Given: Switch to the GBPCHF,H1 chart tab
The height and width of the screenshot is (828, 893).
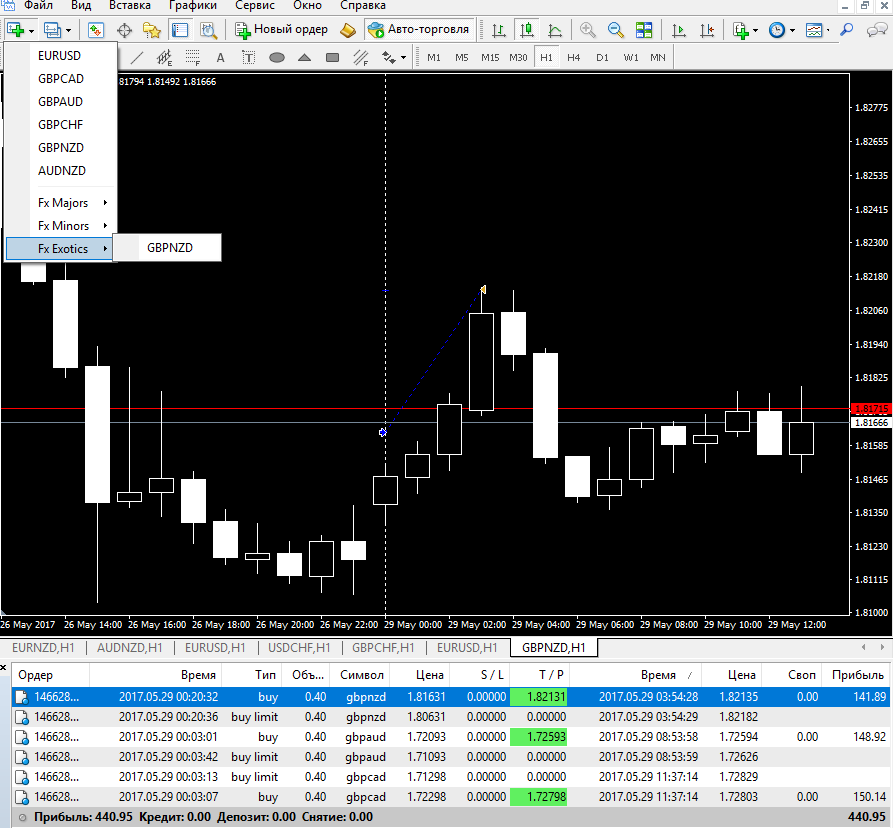Looking at the screenshot, I should click(383, 647).
